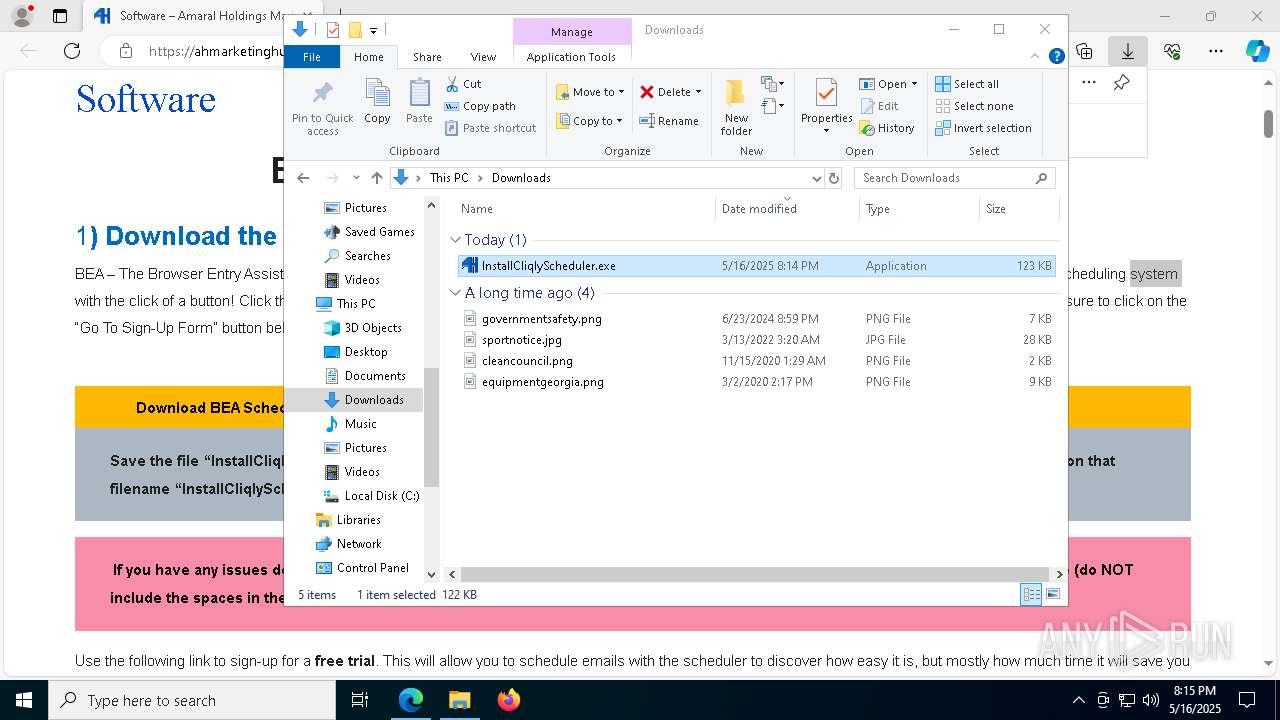The image size is (1280, 720).
Task: Select the Home ribbon tab
Action: [368, 57]
